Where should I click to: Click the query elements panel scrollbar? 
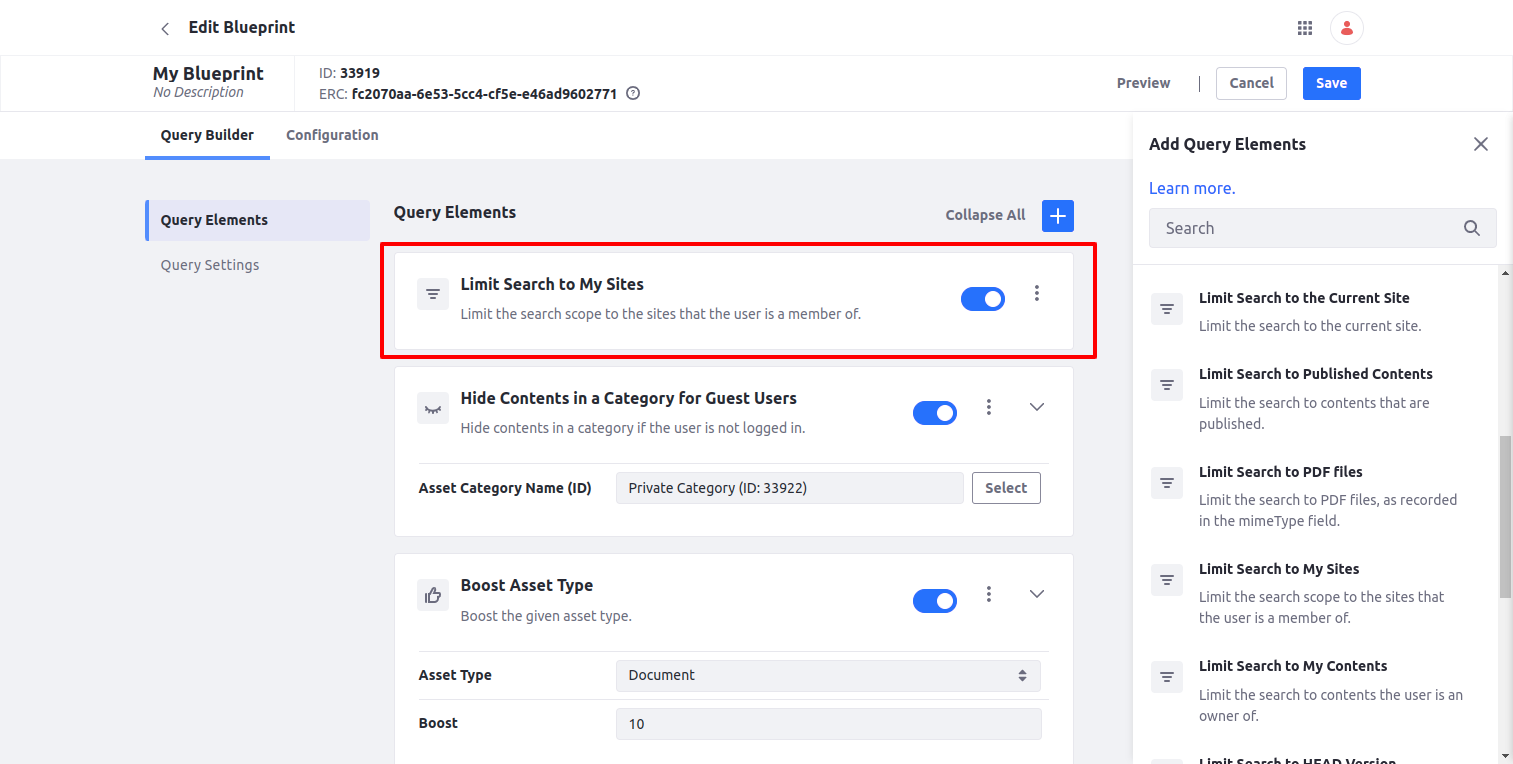[1505, 517]
